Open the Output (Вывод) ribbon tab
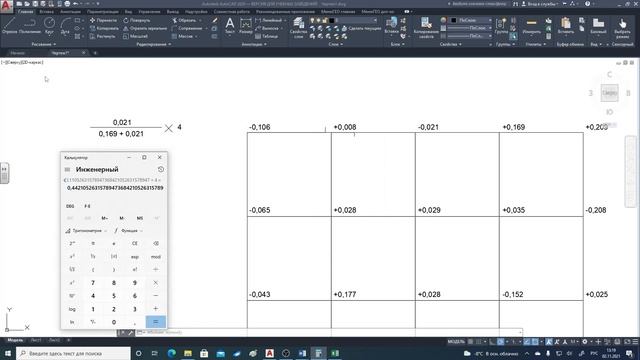Viewport: 640px width, 360px height. (x=173, y=12)
